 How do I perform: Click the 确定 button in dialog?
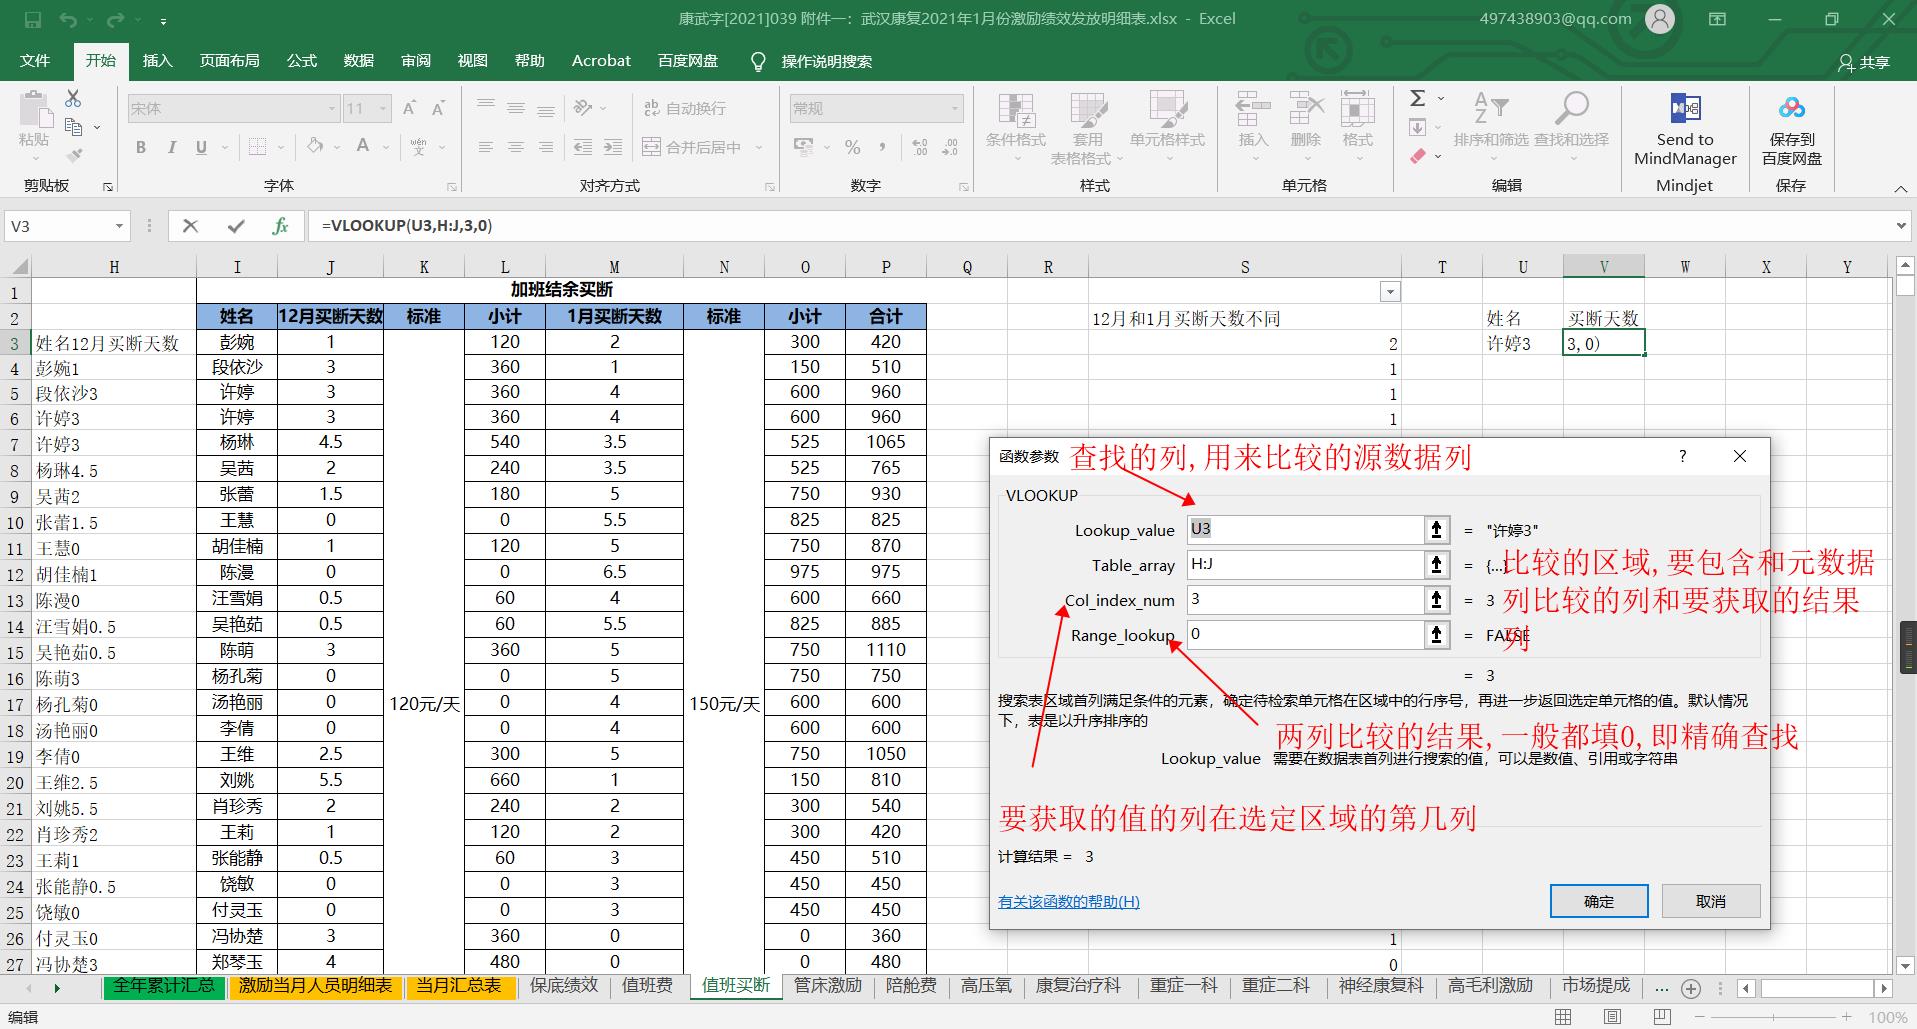click(x=1599, y=901)
